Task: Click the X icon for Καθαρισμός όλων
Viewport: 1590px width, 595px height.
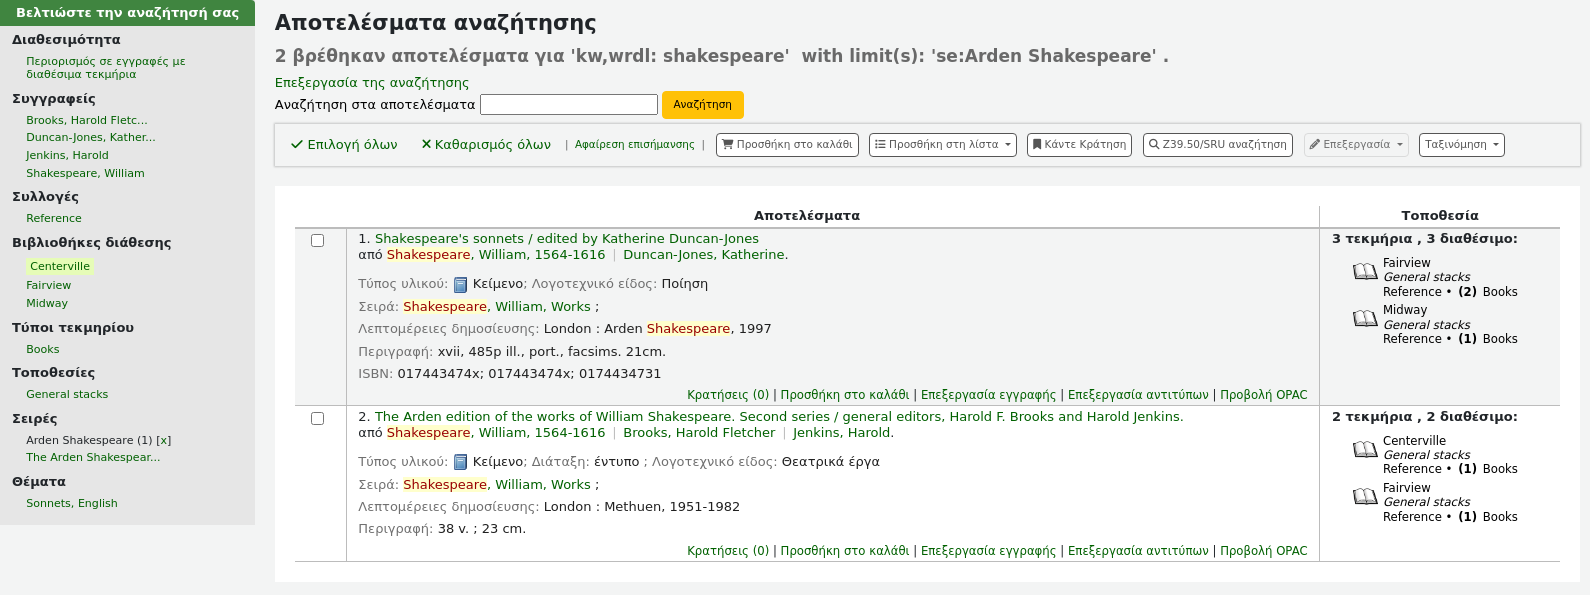Action: pyautogui.click(x=426, y=145)
